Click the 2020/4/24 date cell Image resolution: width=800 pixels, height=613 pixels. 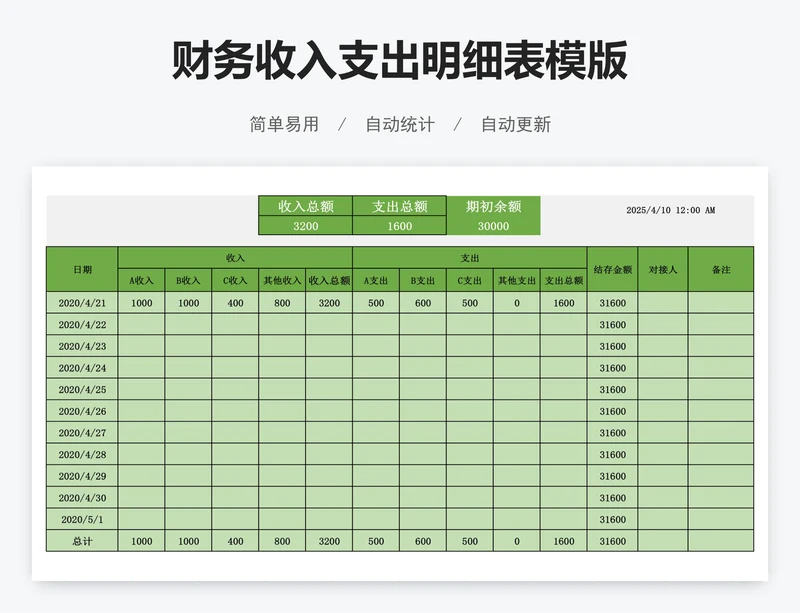tap(82, 368)
